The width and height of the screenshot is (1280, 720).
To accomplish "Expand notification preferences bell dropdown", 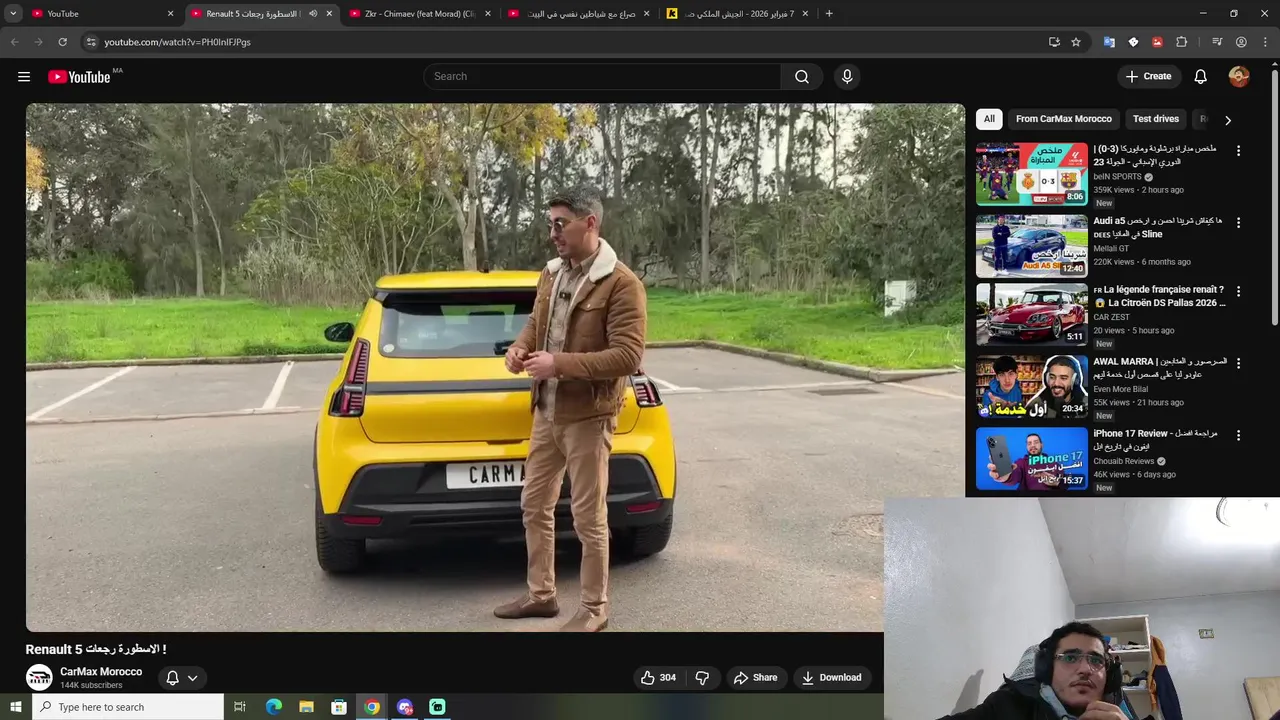I will point(182,678).
